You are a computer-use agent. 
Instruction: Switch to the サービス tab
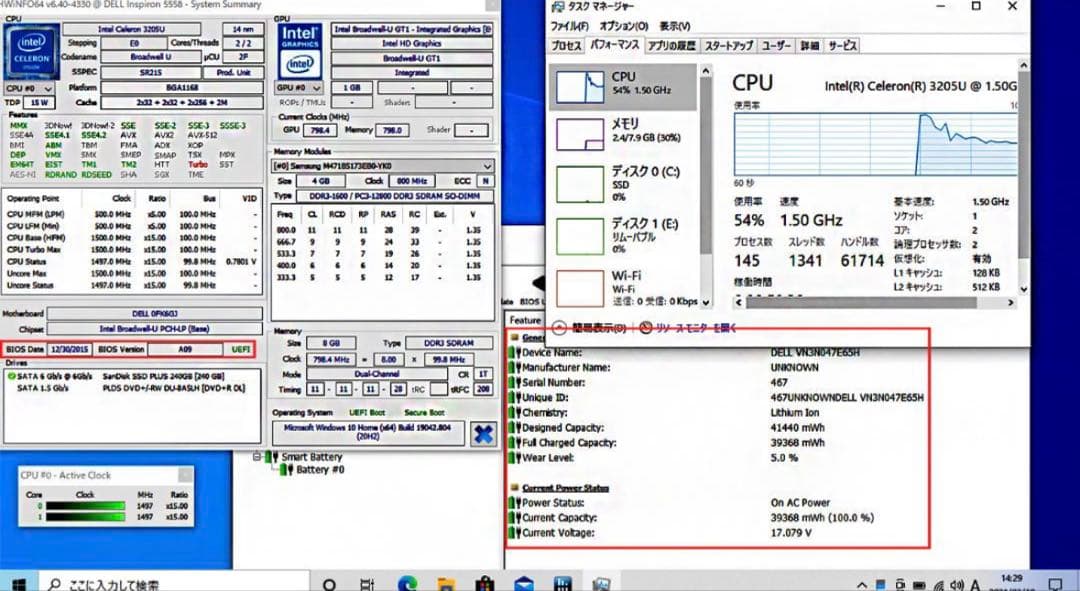[x=842, y=45]
